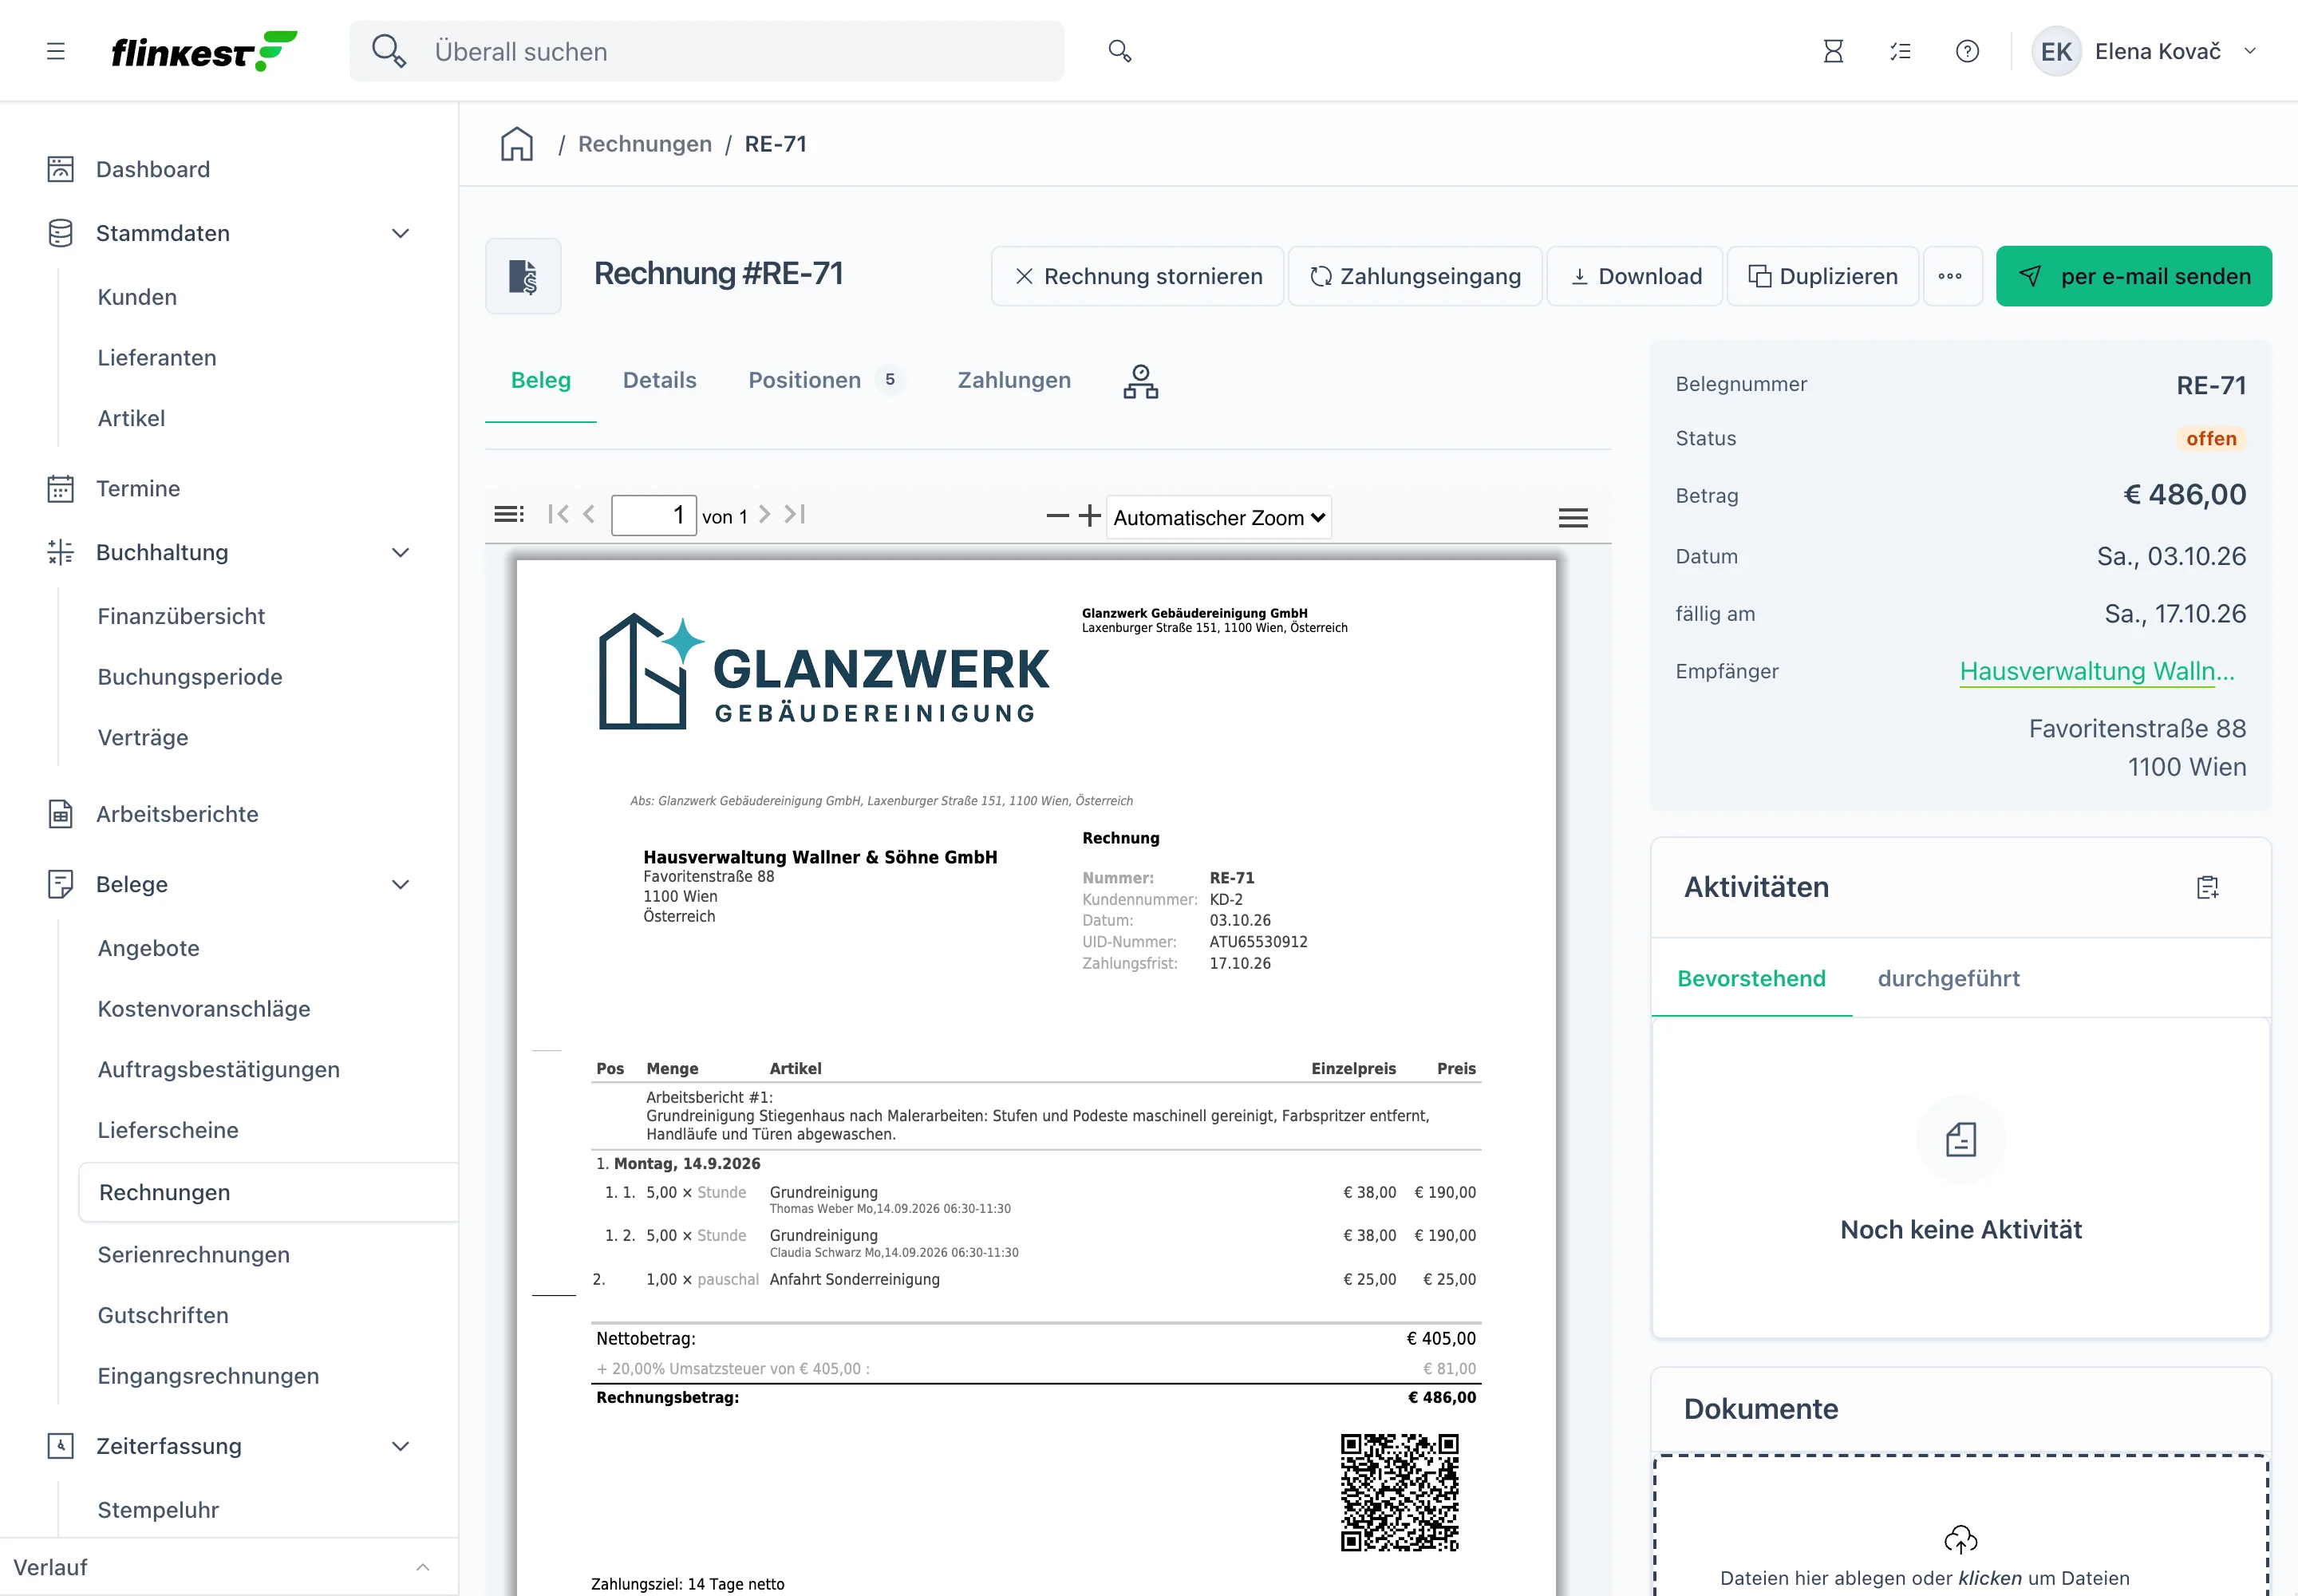Jump to first page in PDF viewer
The image size is (2298, 1596).
(558, 514)
